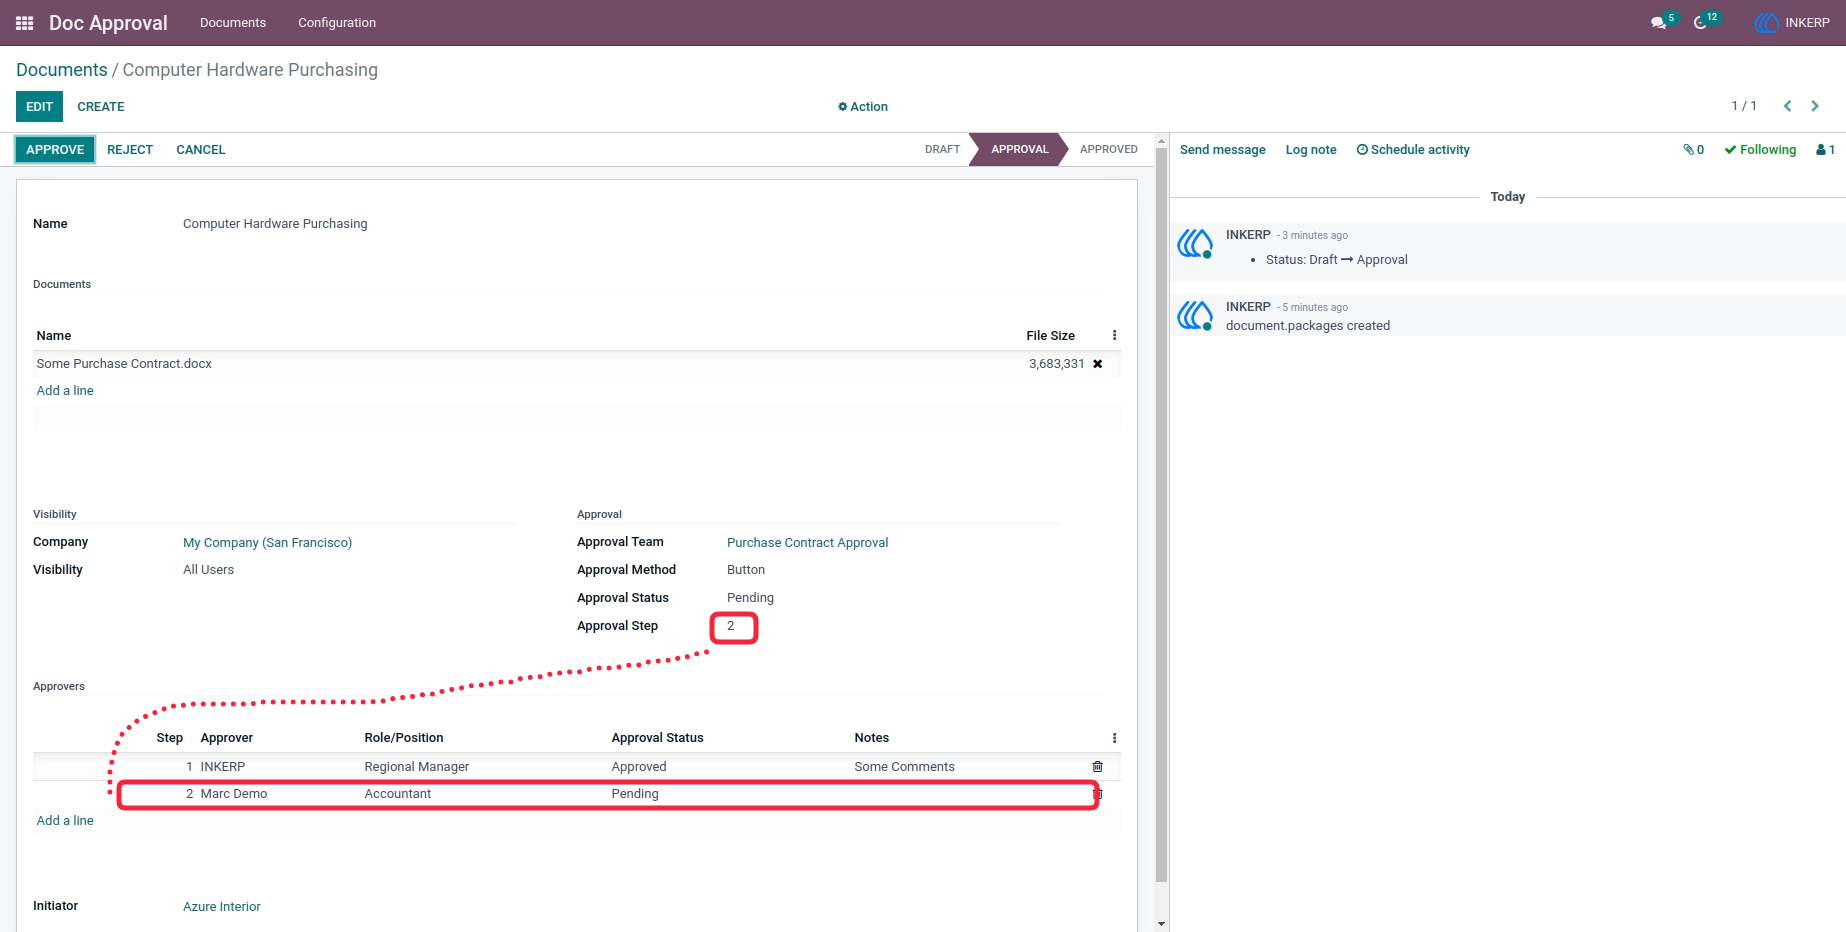Click the attachments paperclip counter
This screenshot has width=1846, height=932.
1694,150
